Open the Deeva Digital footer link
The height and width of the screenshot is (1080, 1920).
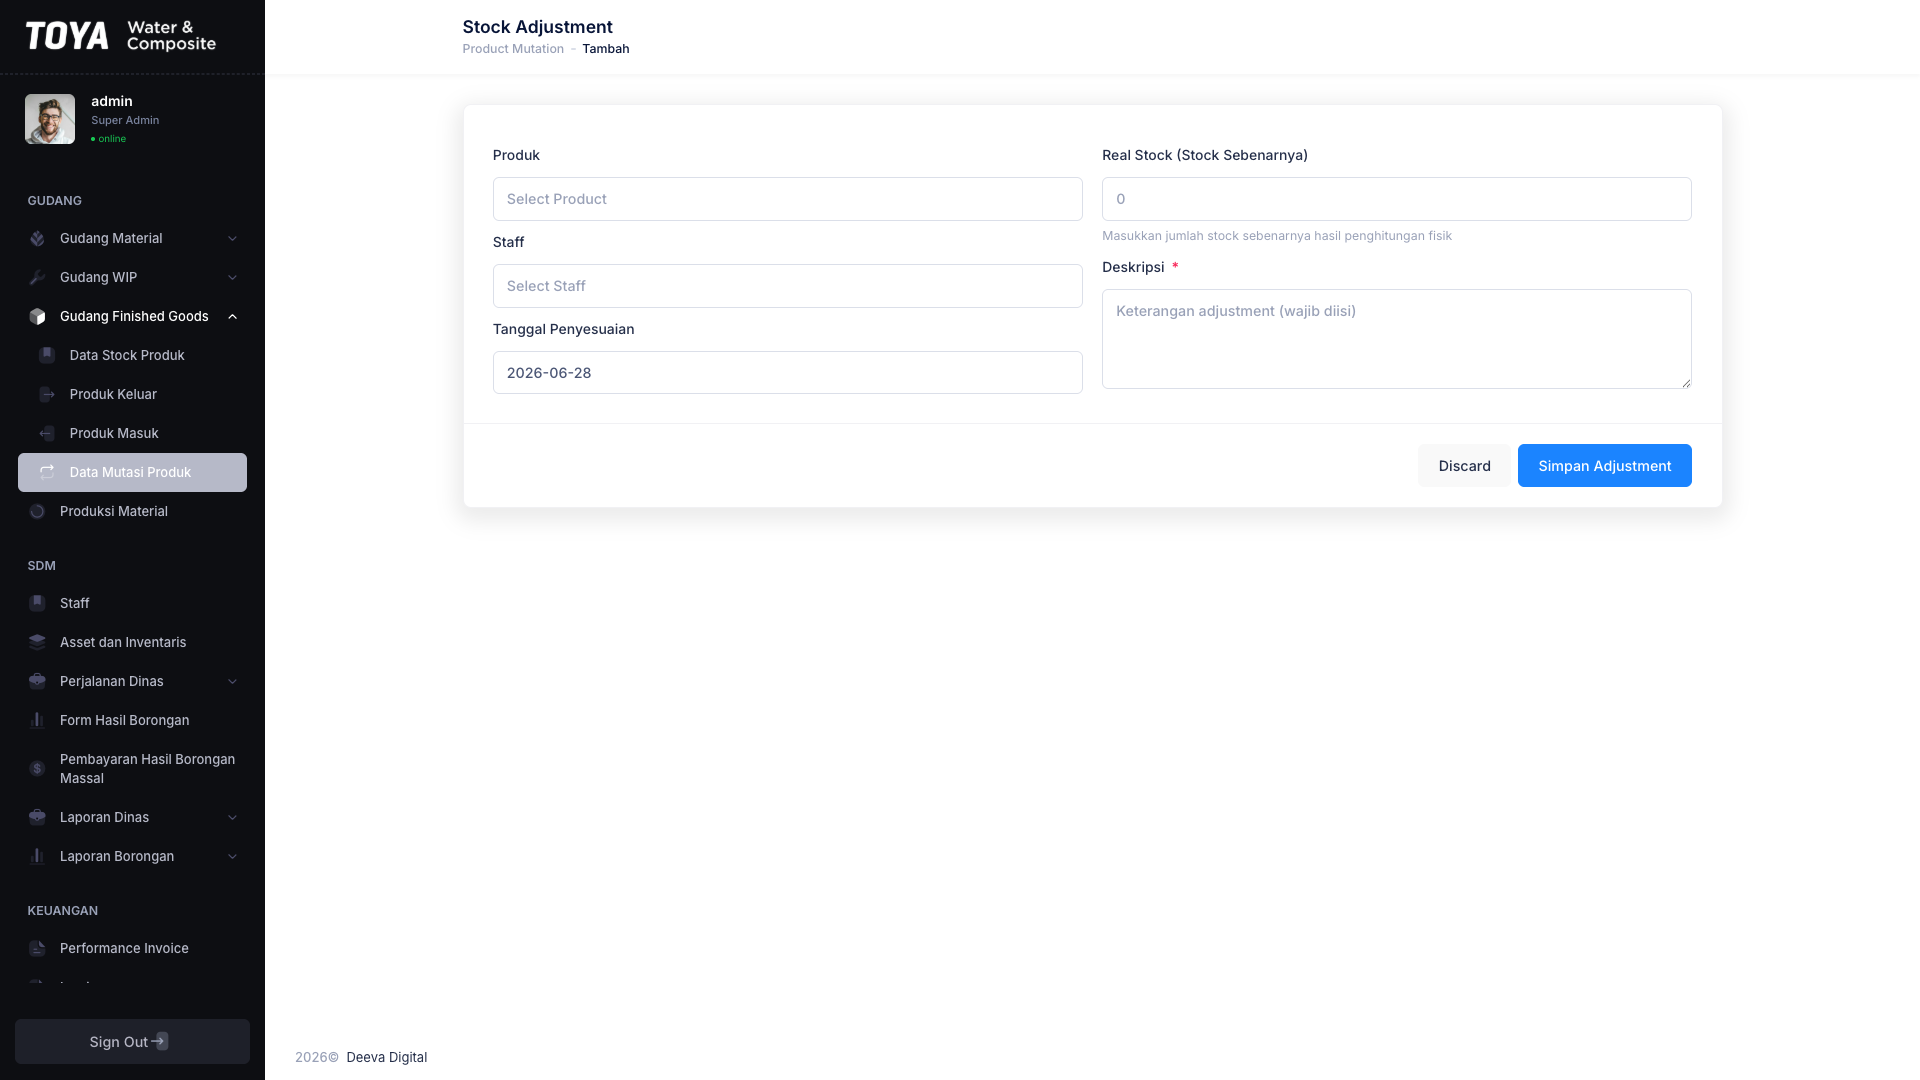(386, 1057)
